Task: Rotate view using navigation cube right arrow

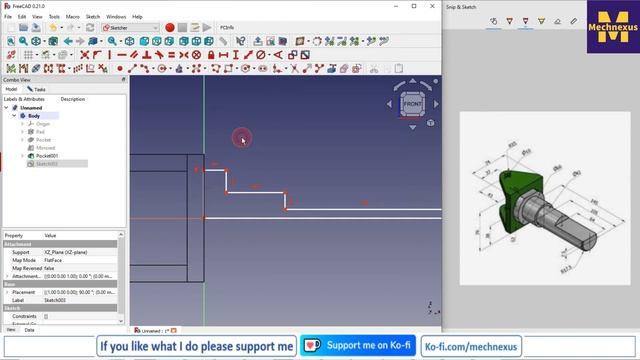Action: (436, 104)
